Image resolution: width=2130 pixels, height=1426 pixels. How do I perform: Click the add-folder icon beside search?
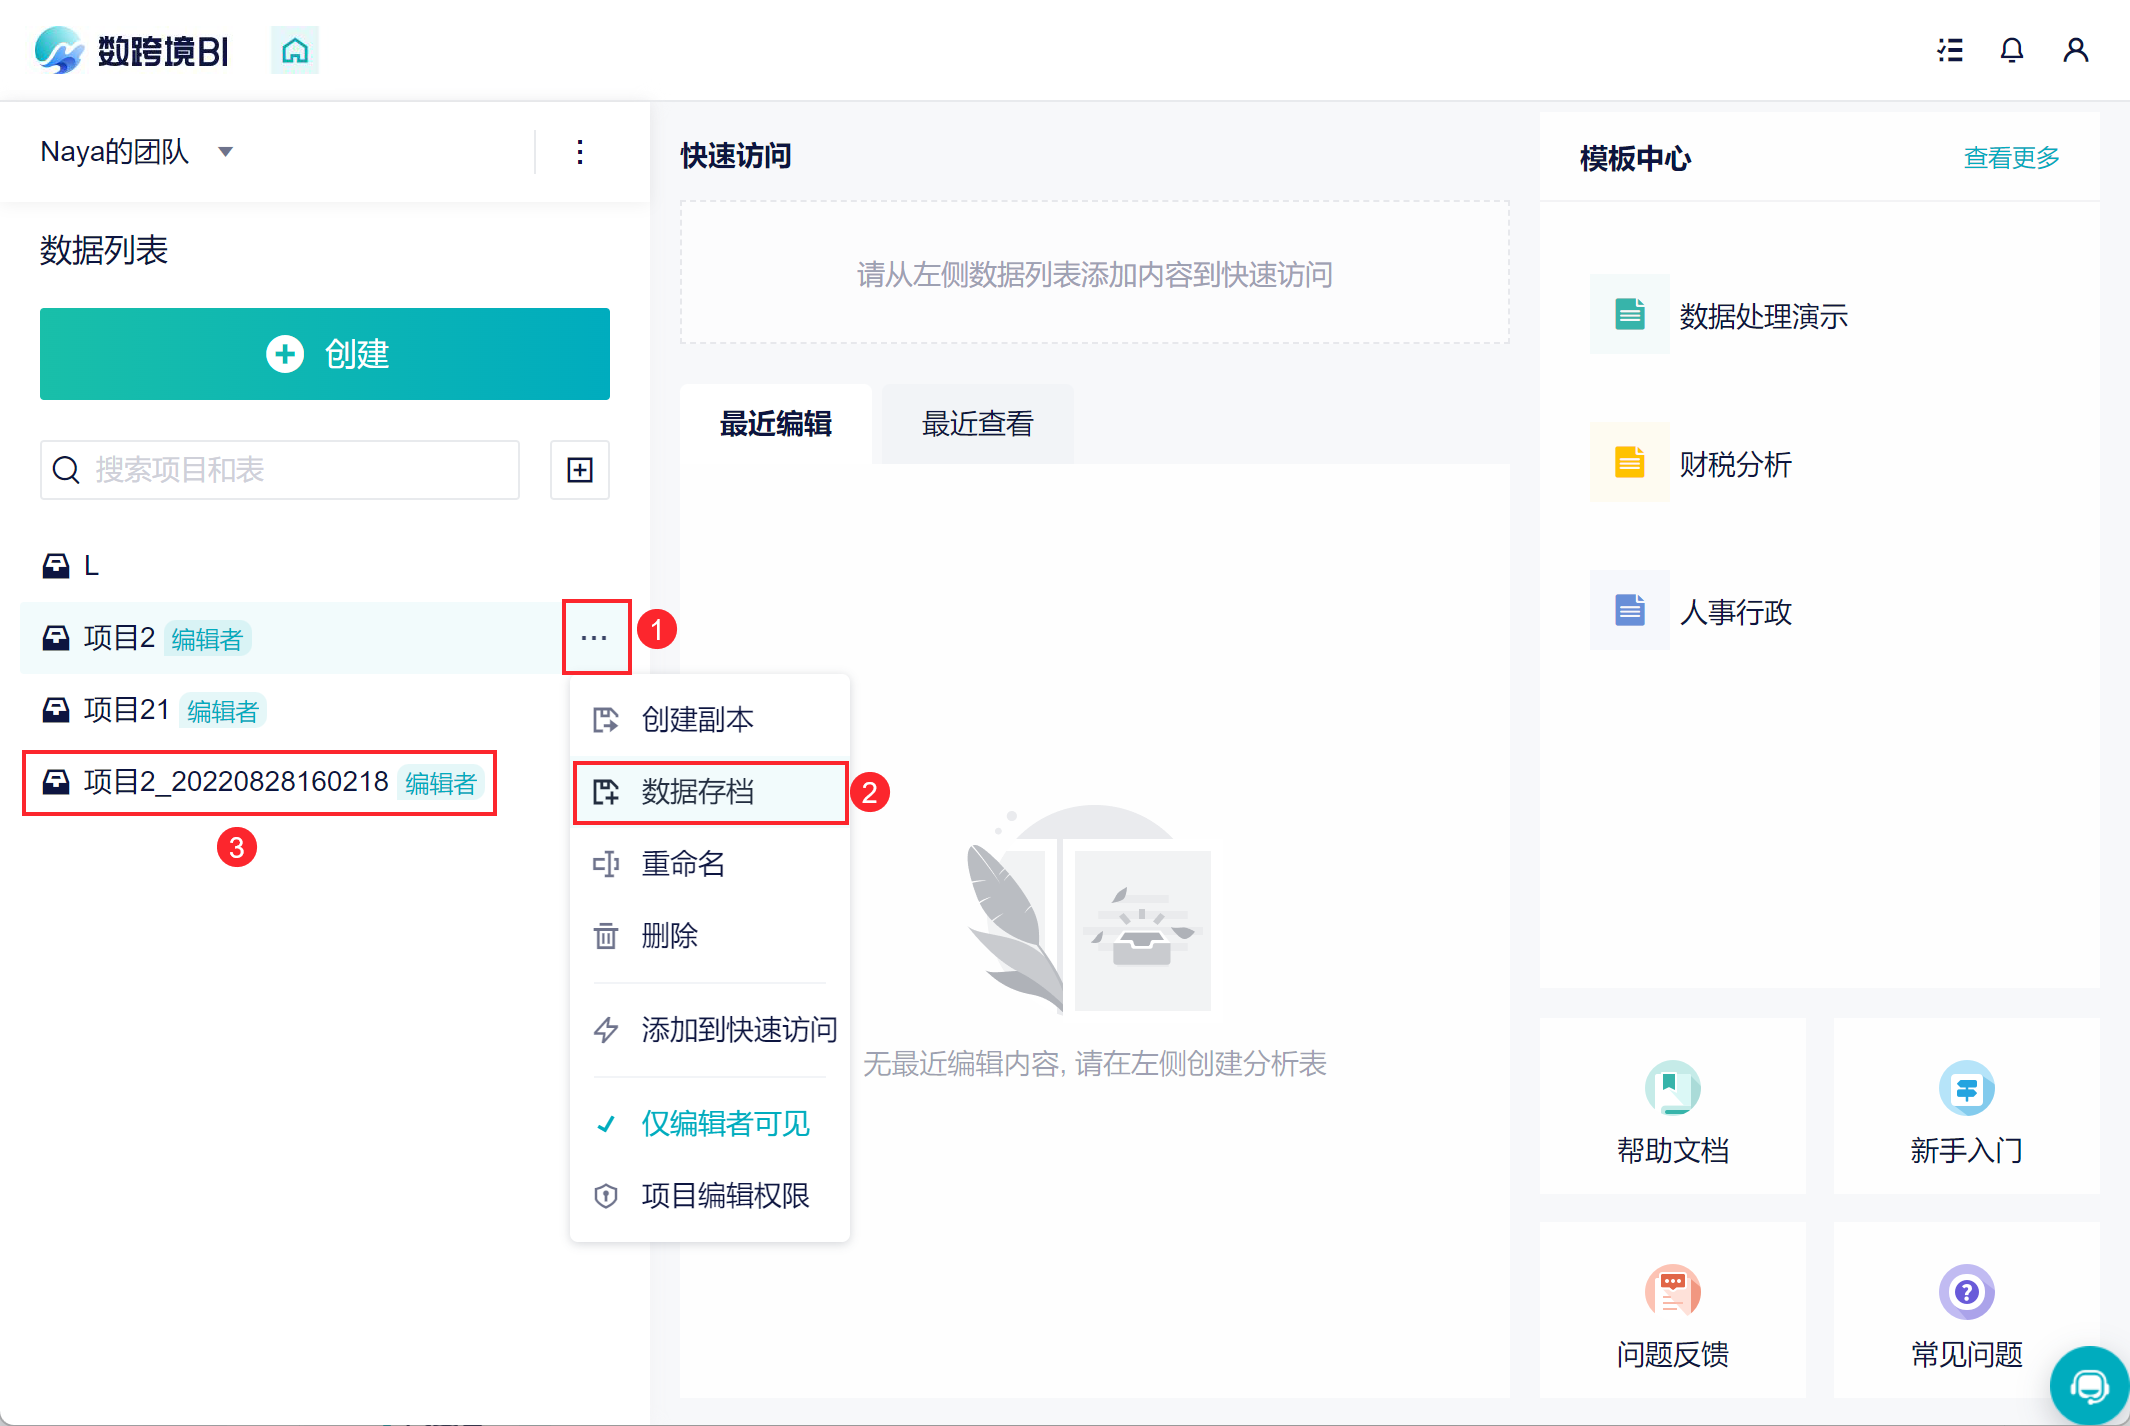click(x=580, y=470)
